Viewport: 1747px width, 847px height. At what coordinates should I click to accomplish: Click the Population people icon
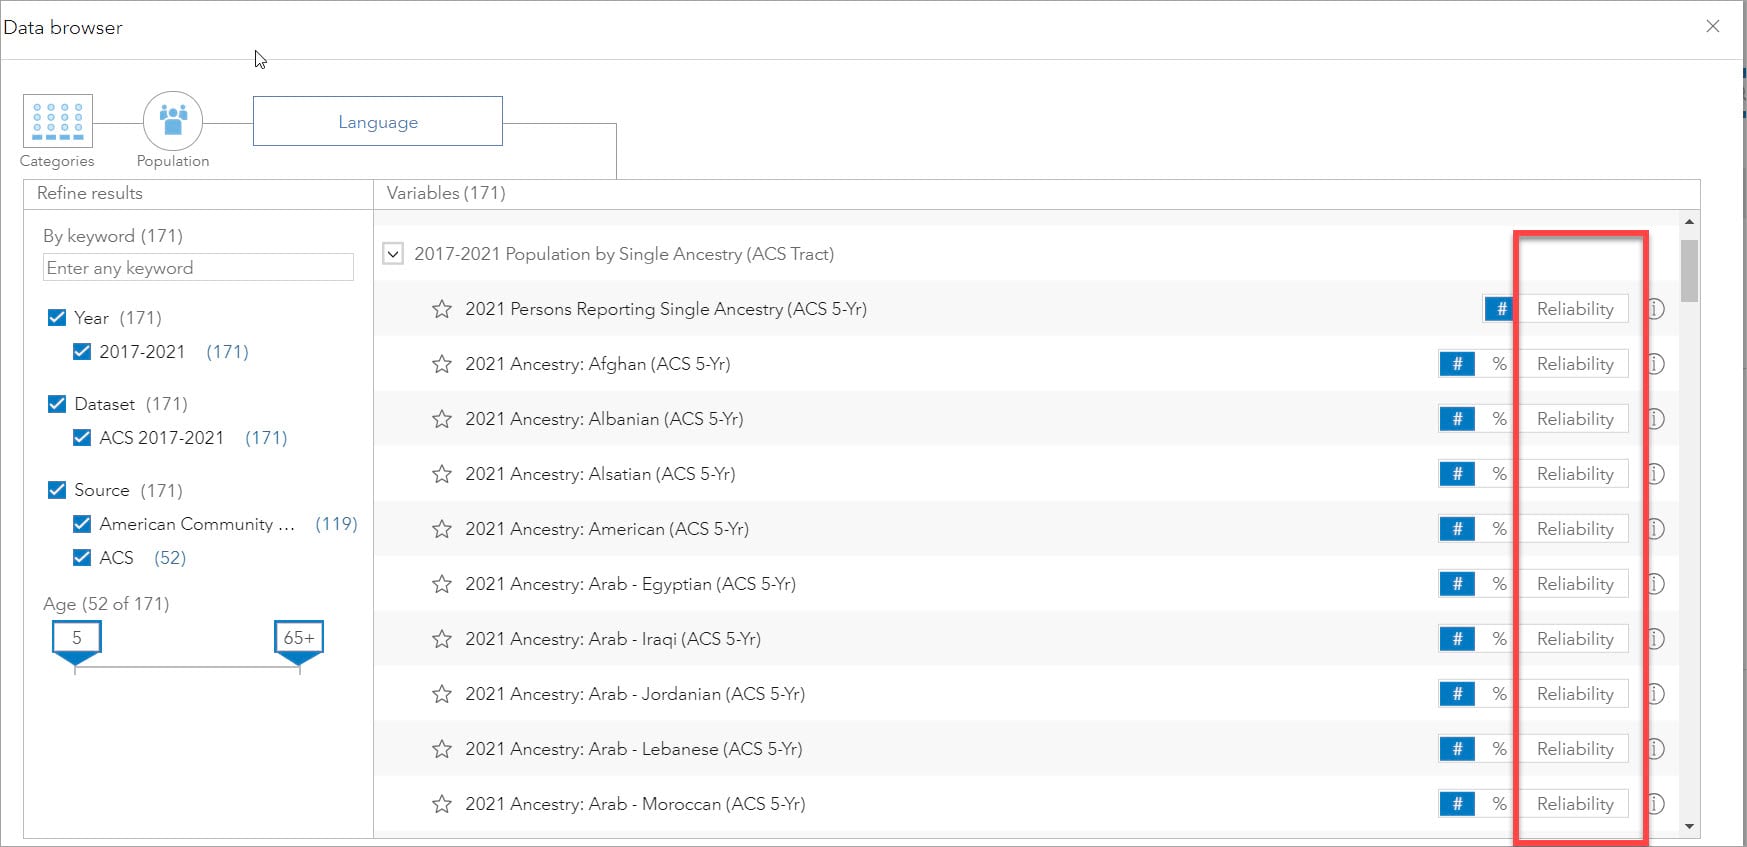tap(173, 121)
